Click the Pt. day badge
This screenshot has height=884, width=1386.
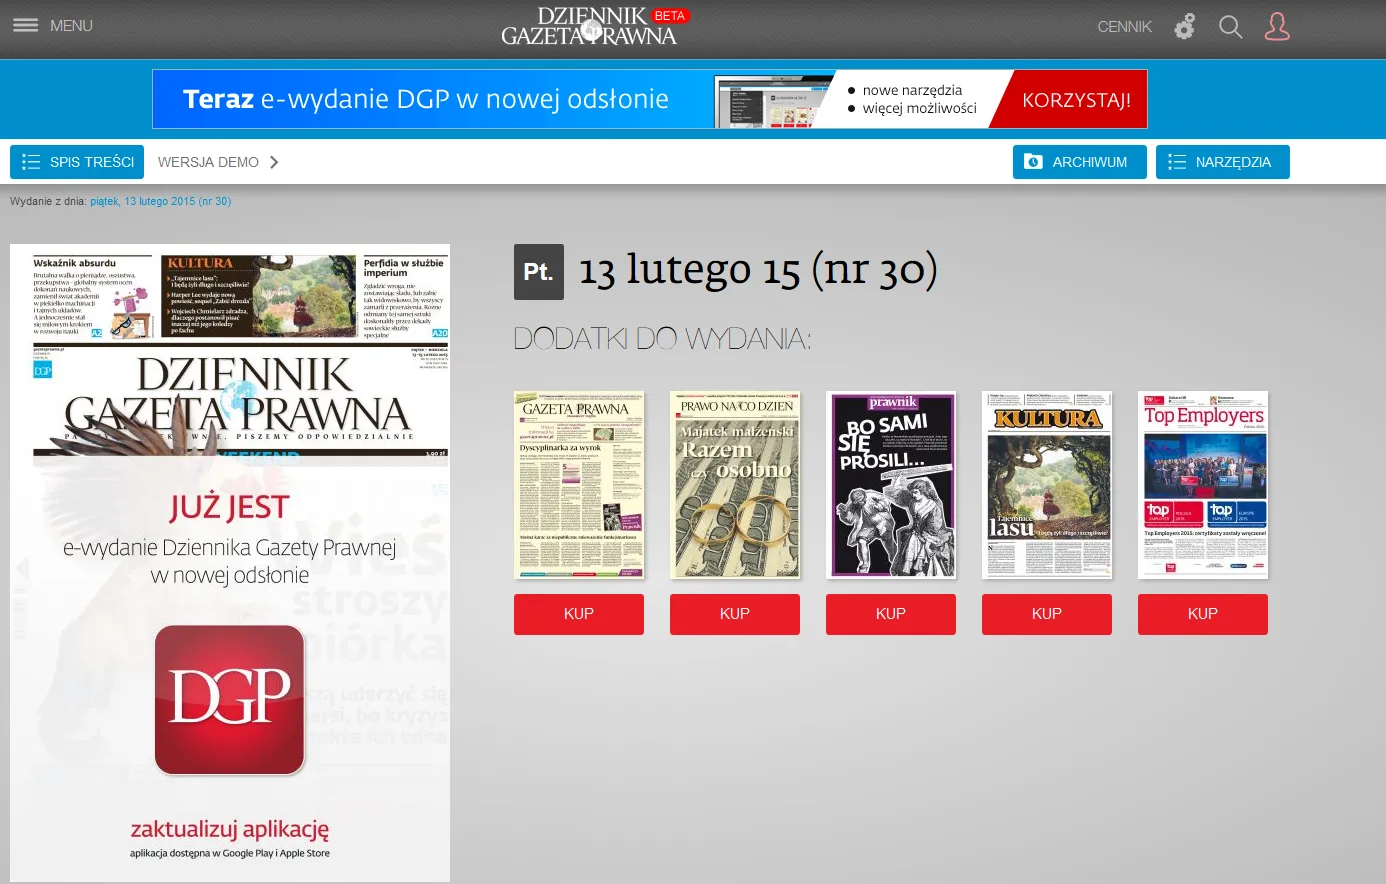tap(538, 272)
